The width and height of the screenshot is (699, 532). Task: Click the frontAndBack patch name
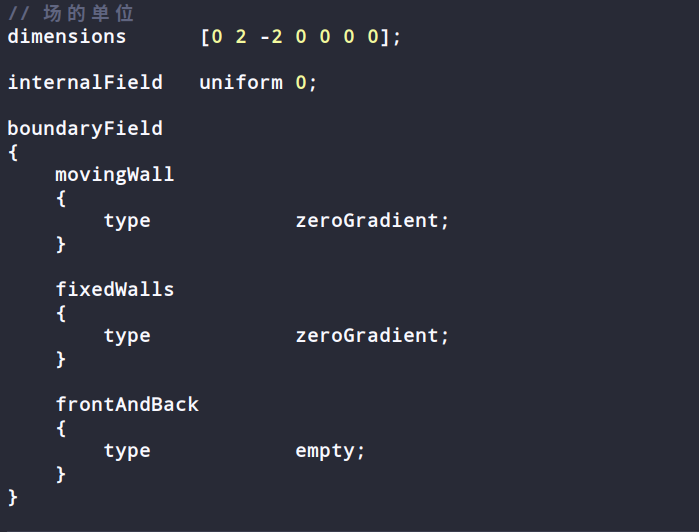(127, 404)
